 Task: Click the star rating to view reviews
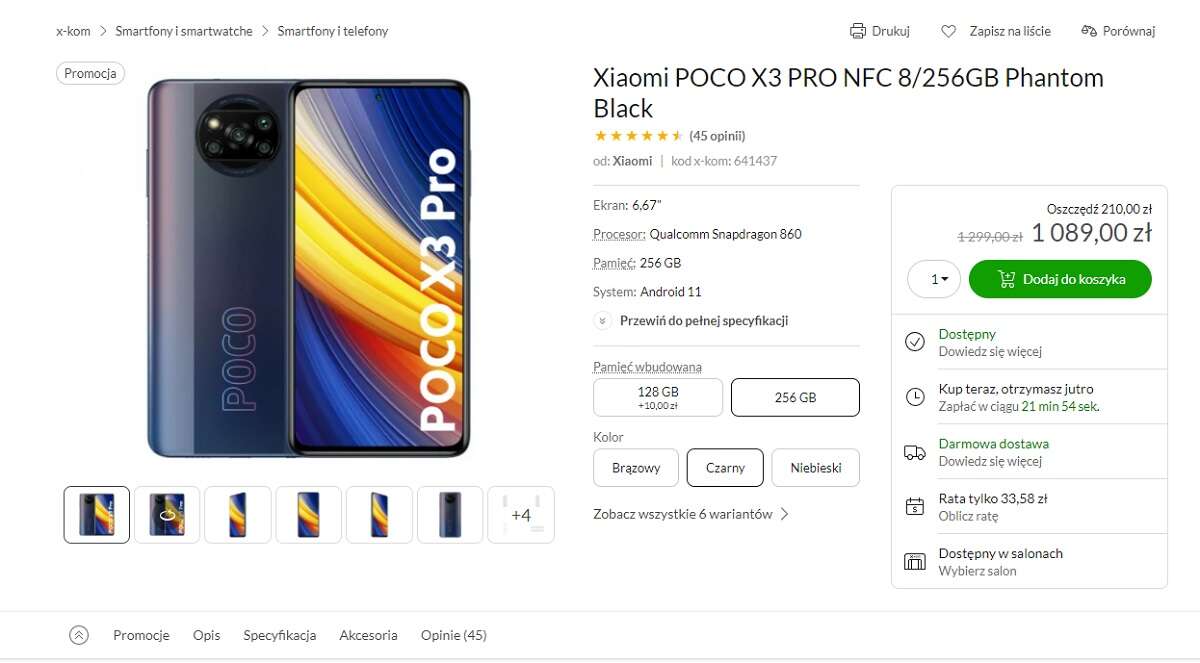[638, 136]
